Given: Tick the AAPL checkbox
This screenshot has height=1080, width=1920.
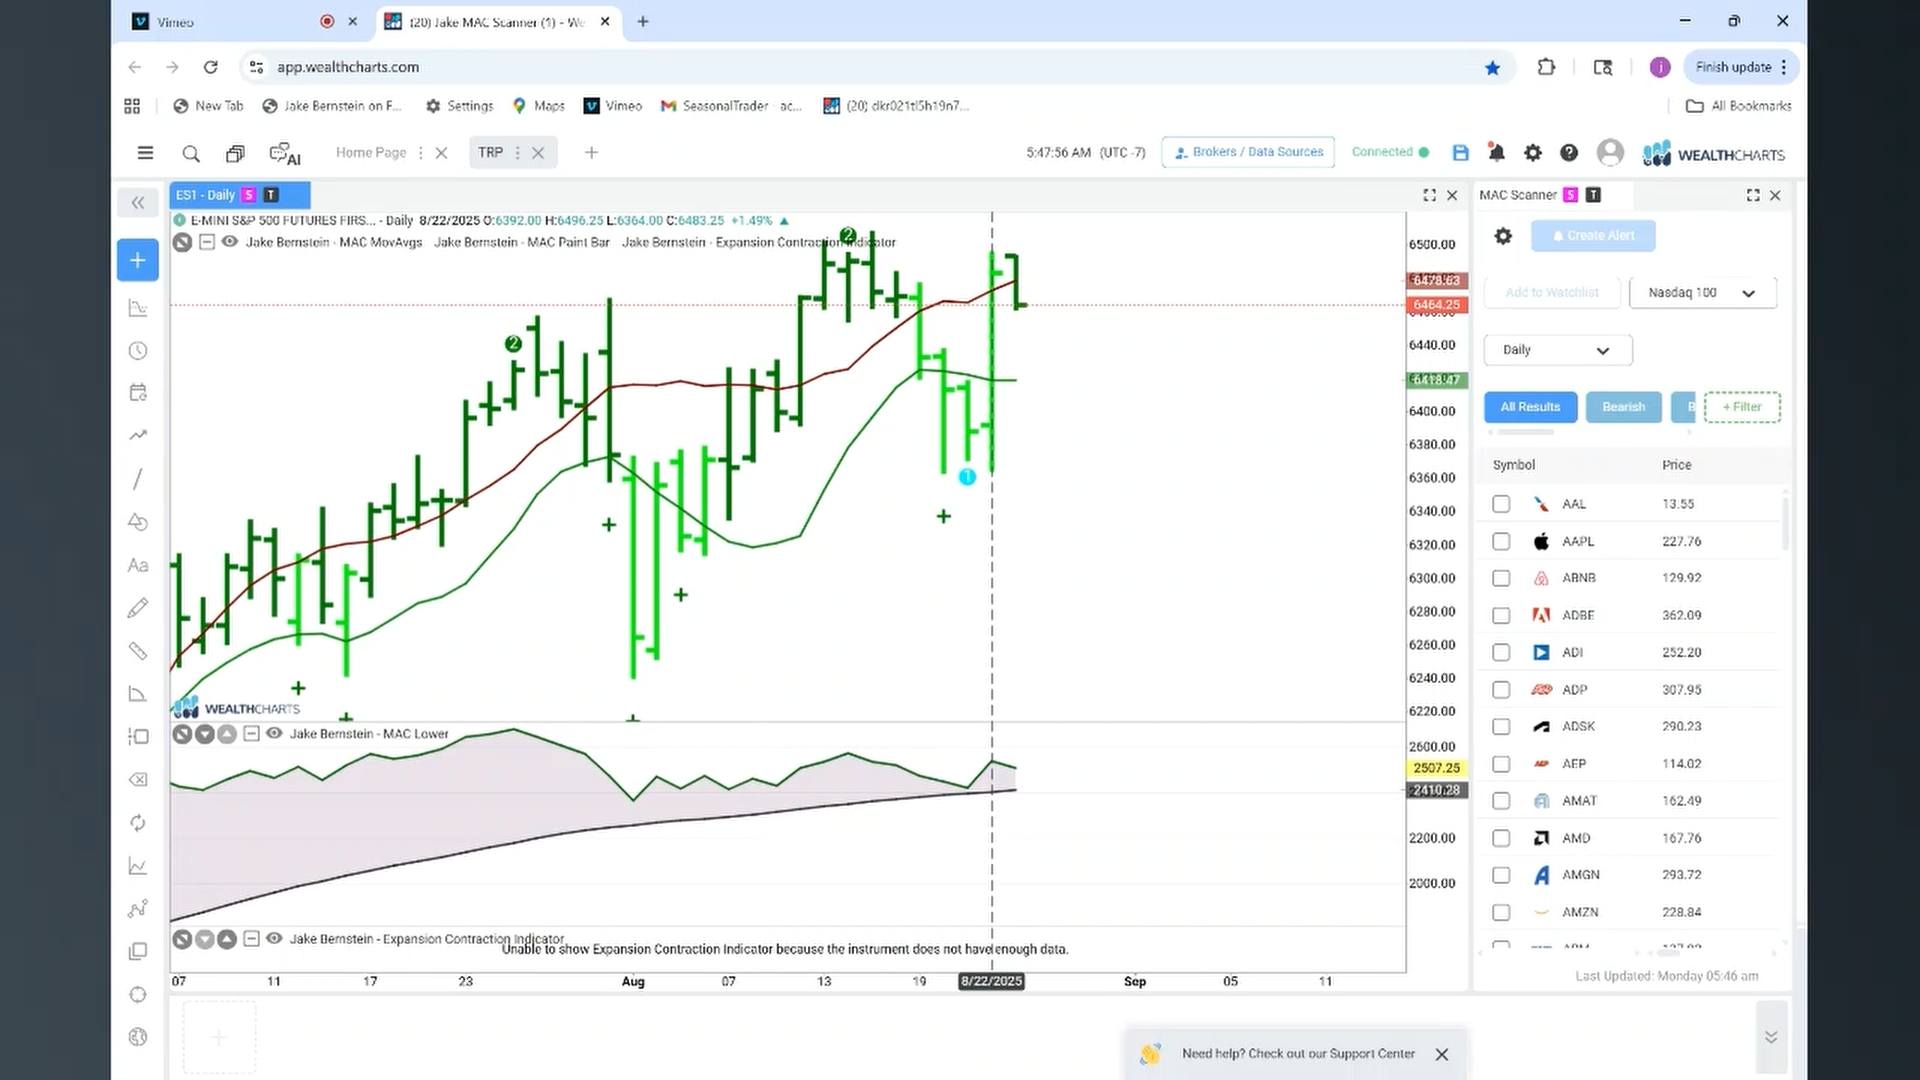Looking at the screenshot, I should tap(1501, 541).
